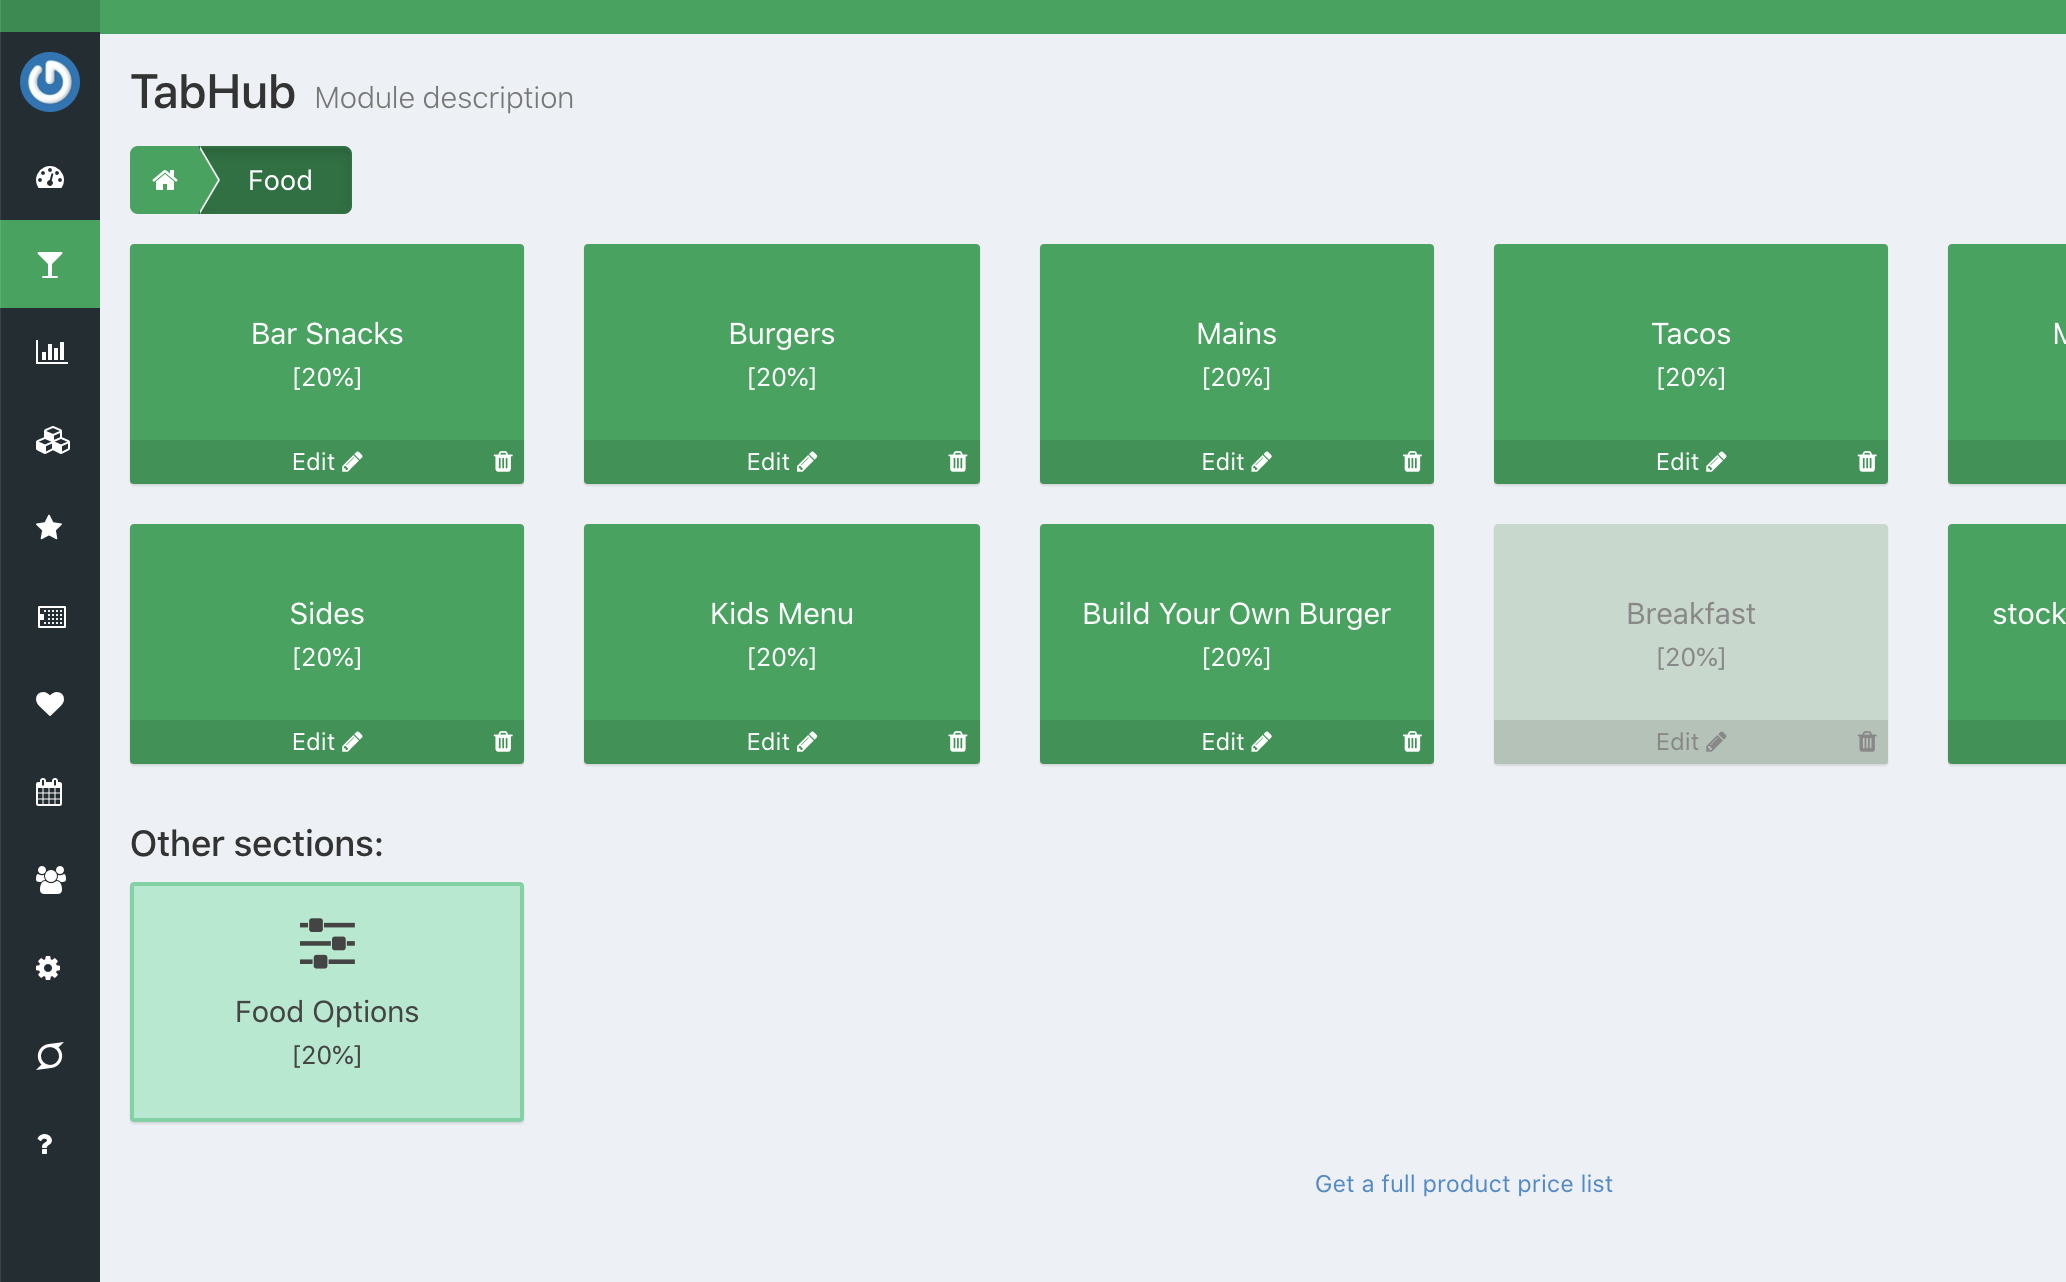Viewport: 2066px width, 1282px height.
Task: Go to home via breadcrumb house icon
Action: (165, 180)
